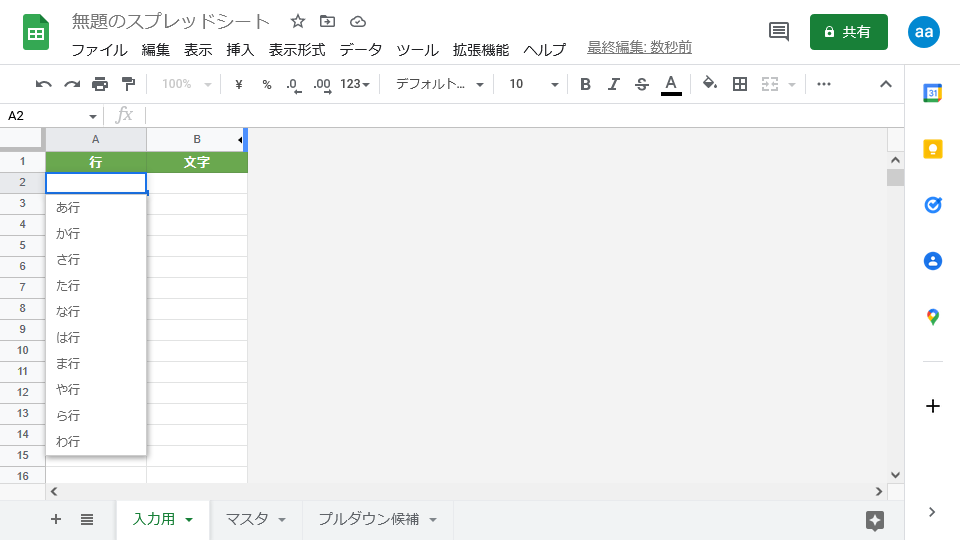This screenshot has width=960, height=540.
Task: Open the text color picker
Action: 671,84
